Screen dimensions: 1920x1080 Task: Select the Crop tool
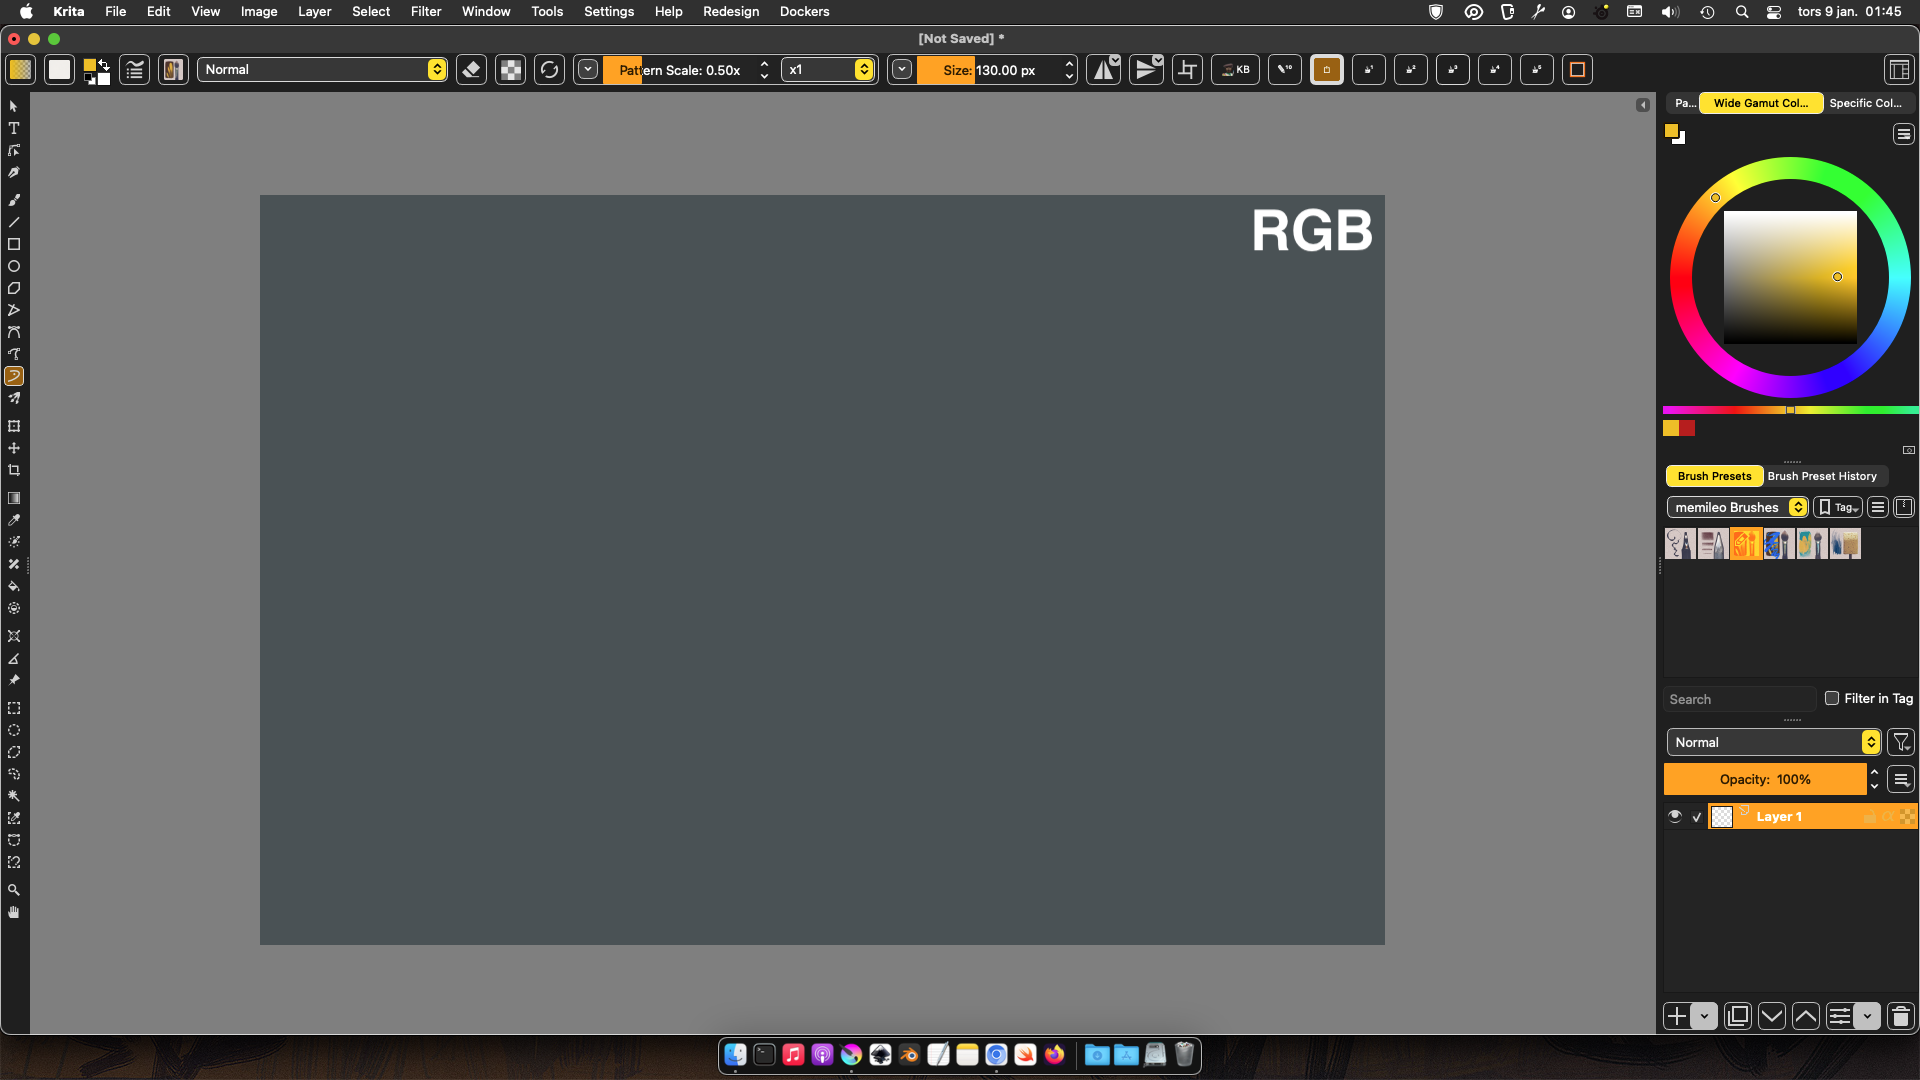(x=14, y=470)
